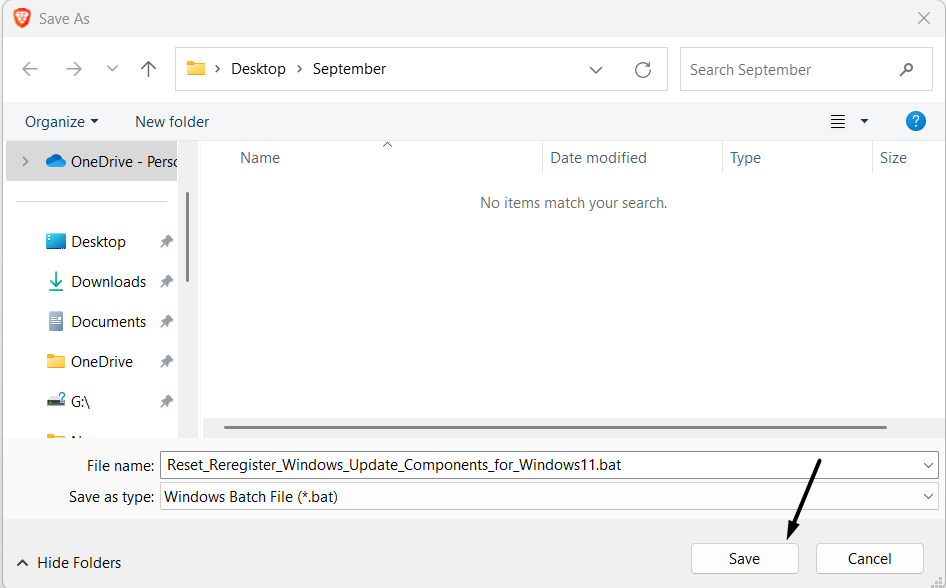Viewport: 946px width, 588px height.
Task: Open the recent locations dropdown
Action: point(112,69)
